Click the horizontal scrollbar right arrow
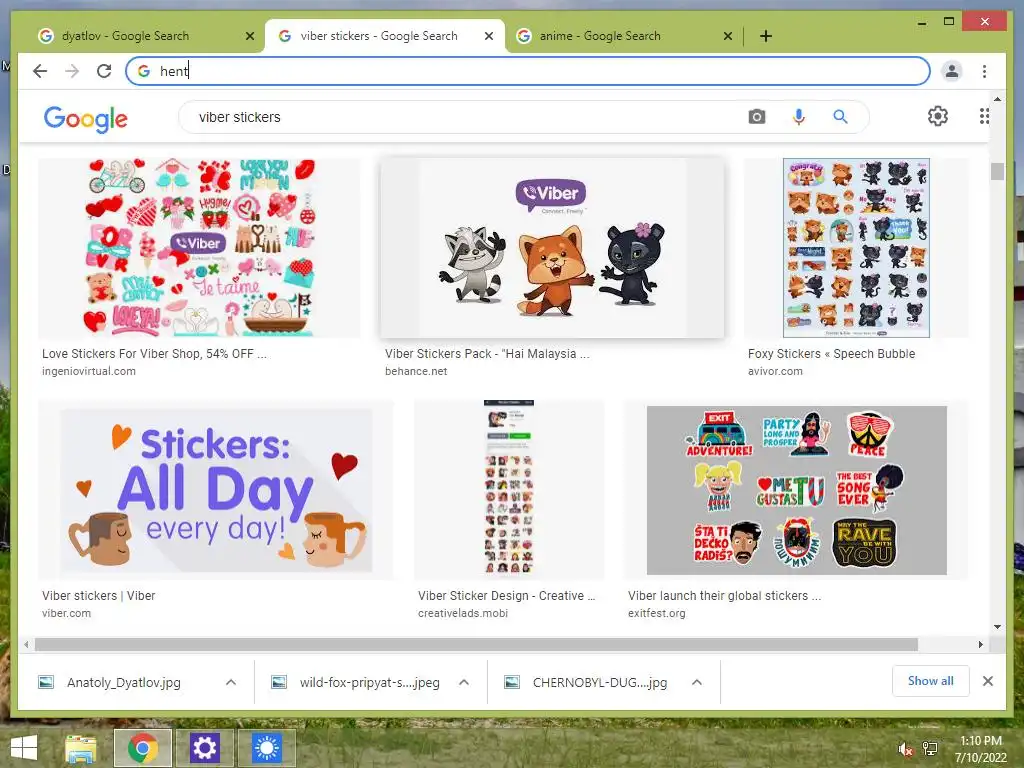Image resolution: width=1024 pixels, height=768 pixels. tap(980, 645)
